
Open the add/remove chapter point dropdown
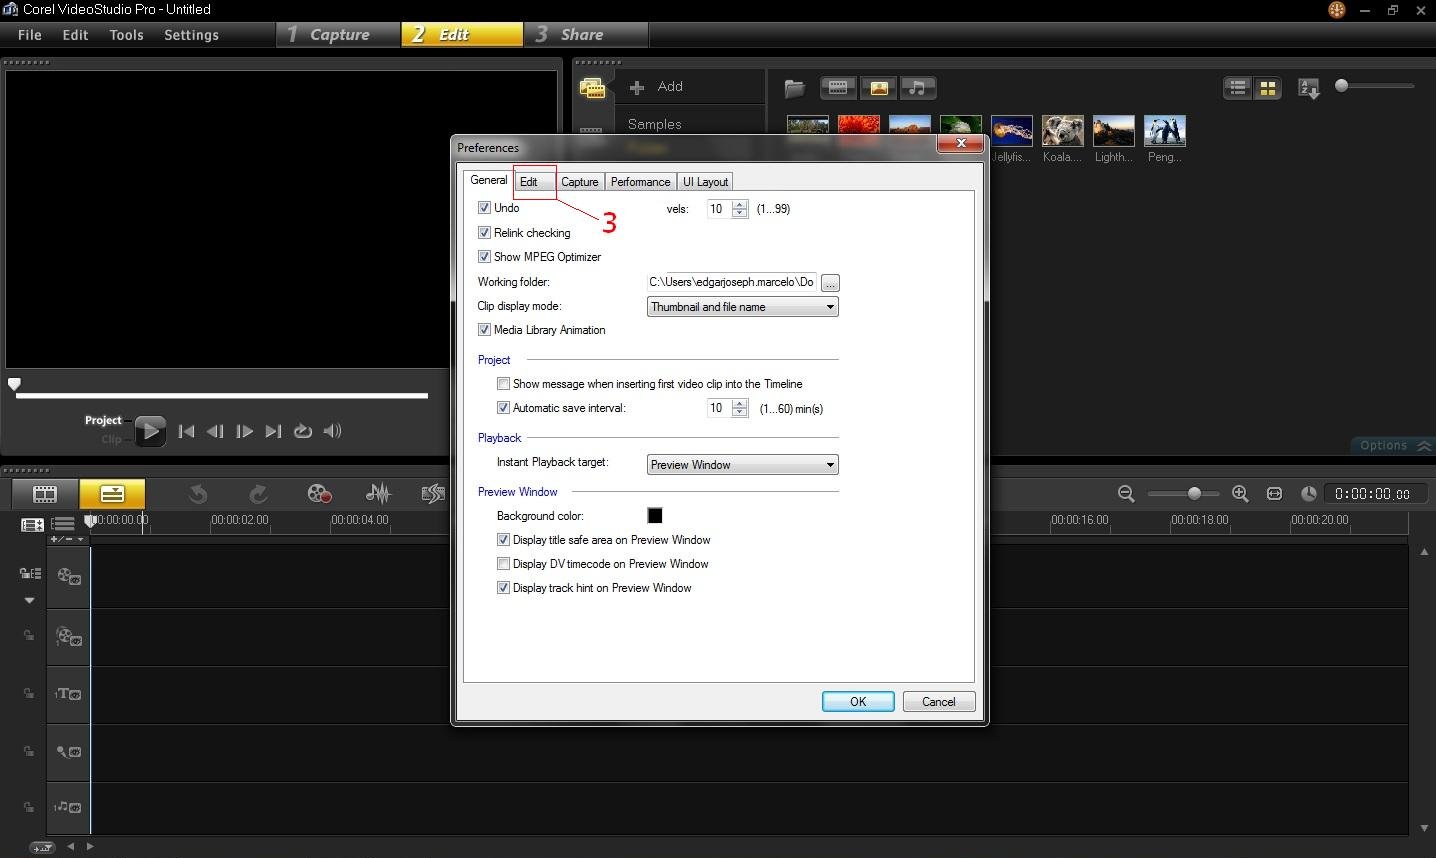(x=68, y=539)
